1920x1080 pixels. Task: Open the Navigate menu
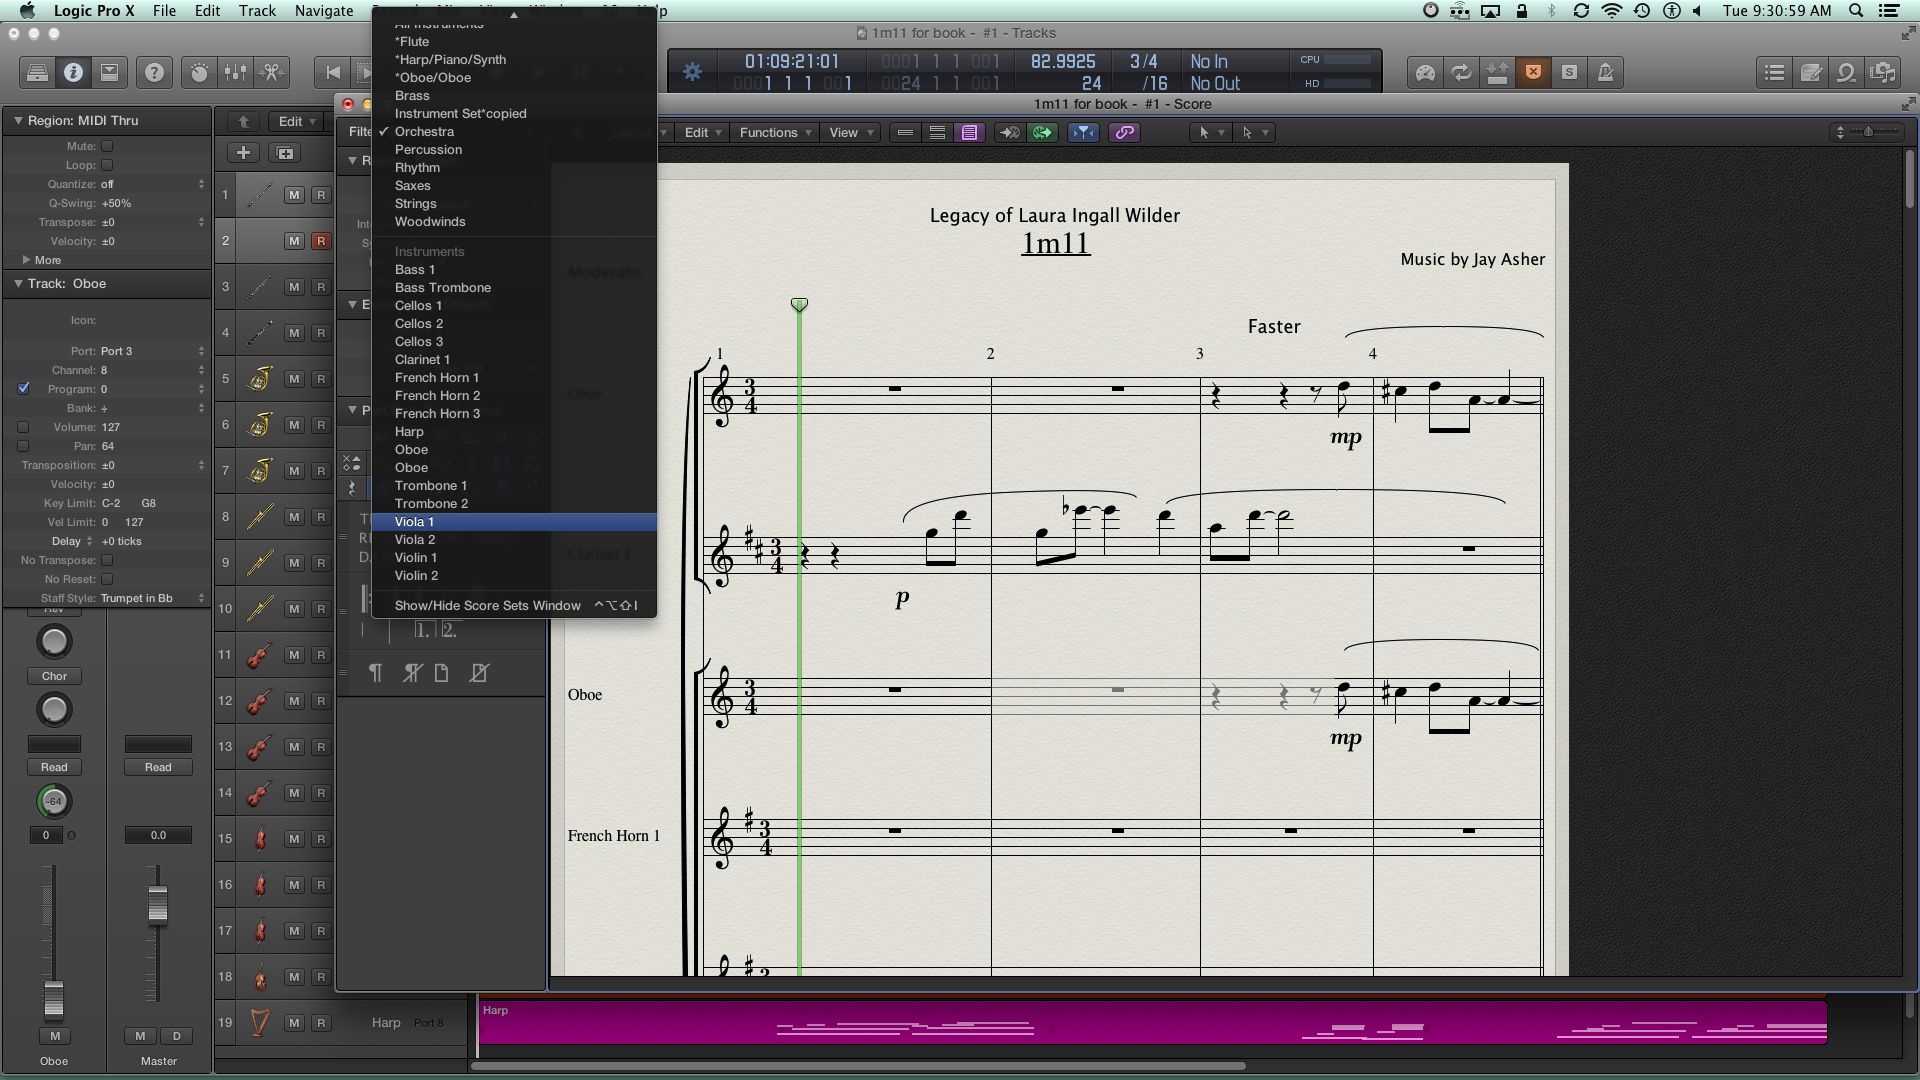point(323,11)
